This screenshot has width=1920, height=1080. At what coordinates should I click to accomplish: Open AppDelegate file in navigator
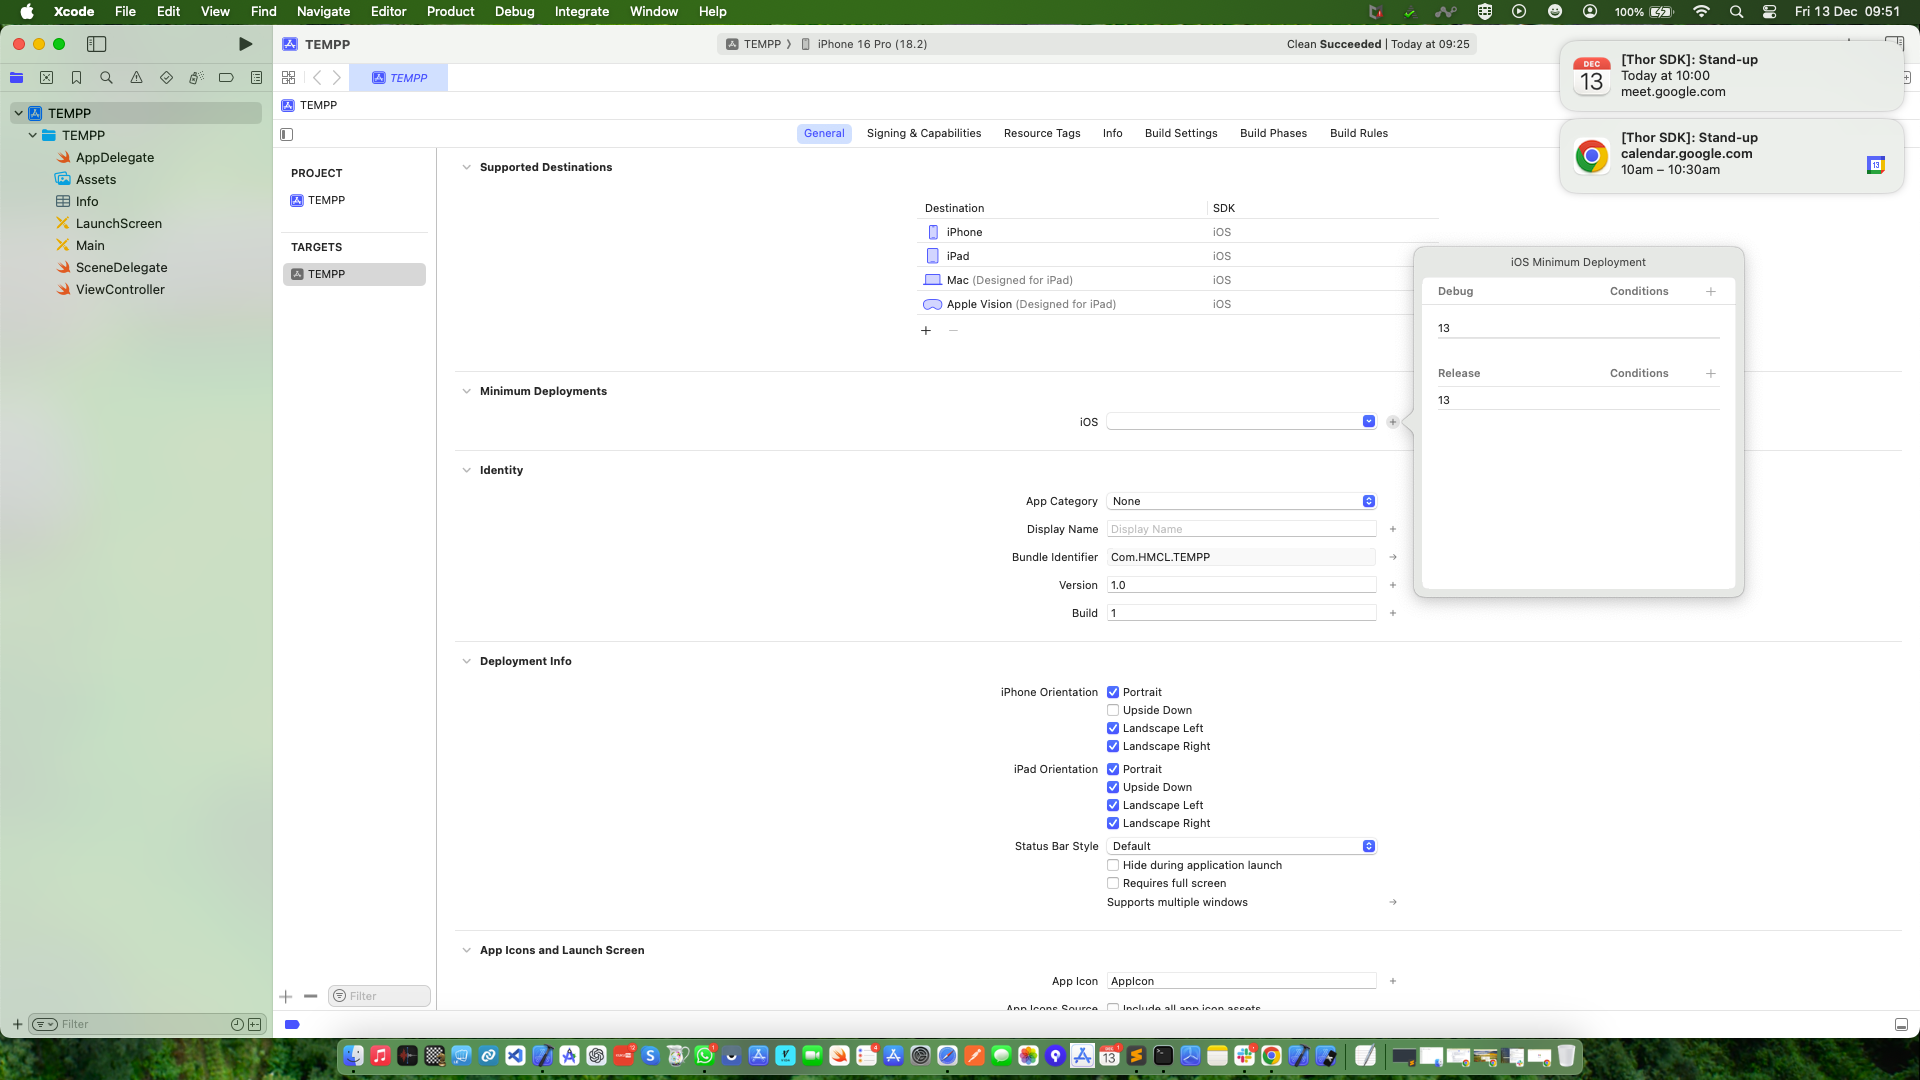(x=115, y=157)
